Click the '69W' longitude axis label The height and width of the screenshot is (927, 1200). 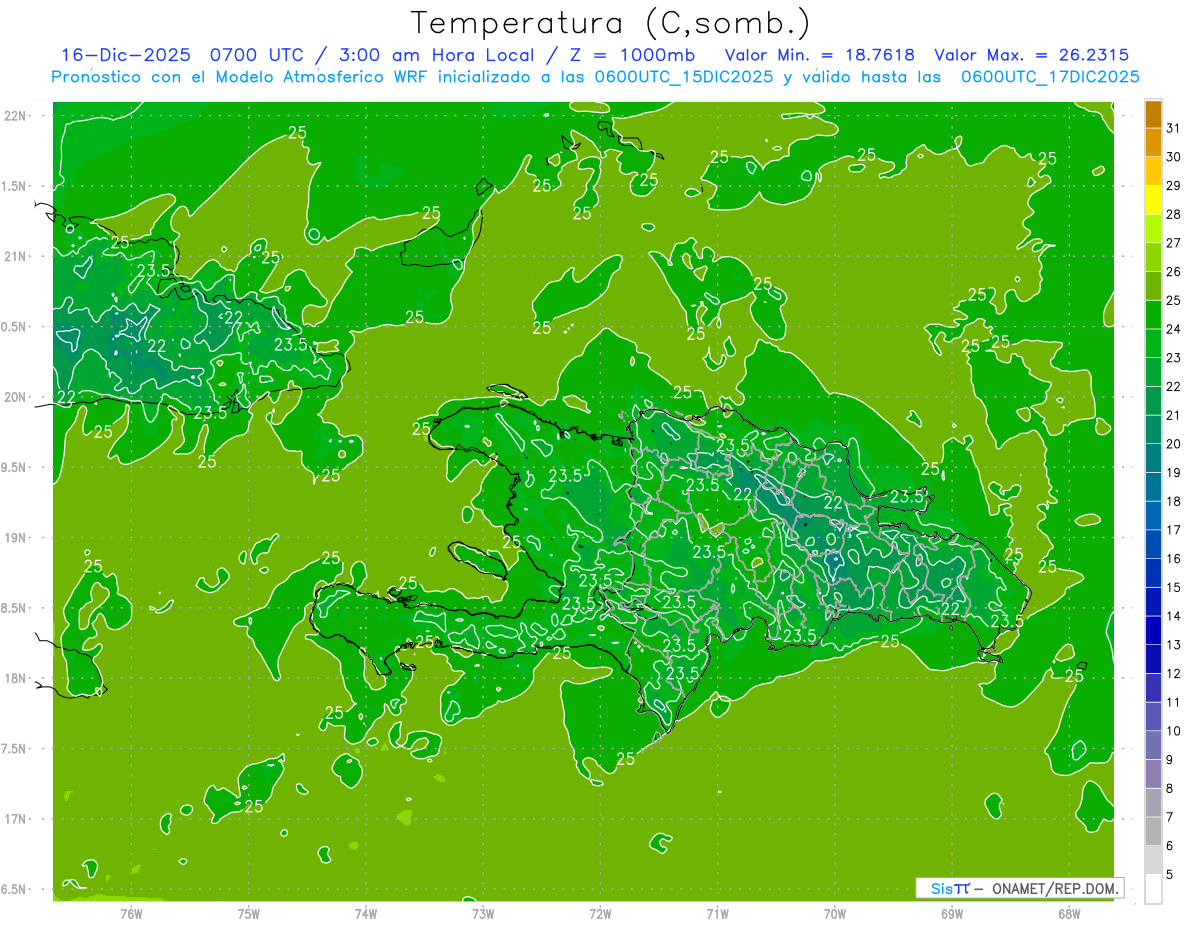coord(951,912)
